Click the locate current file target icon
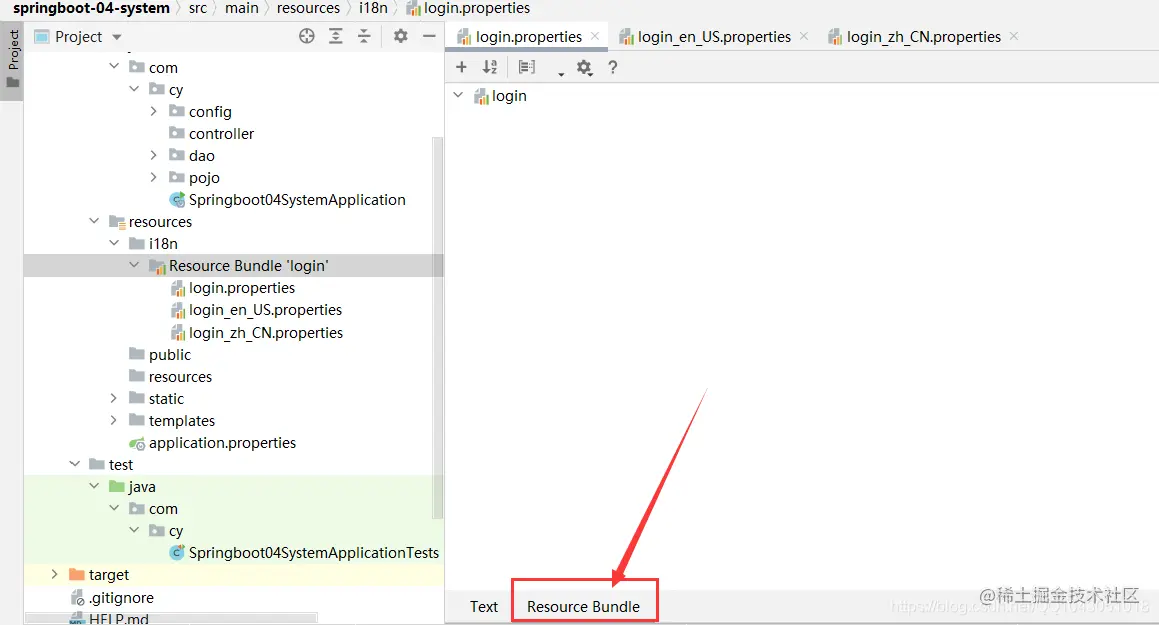Image resolution: width=1159 pixels, height=625 pixels. [307, 36]
